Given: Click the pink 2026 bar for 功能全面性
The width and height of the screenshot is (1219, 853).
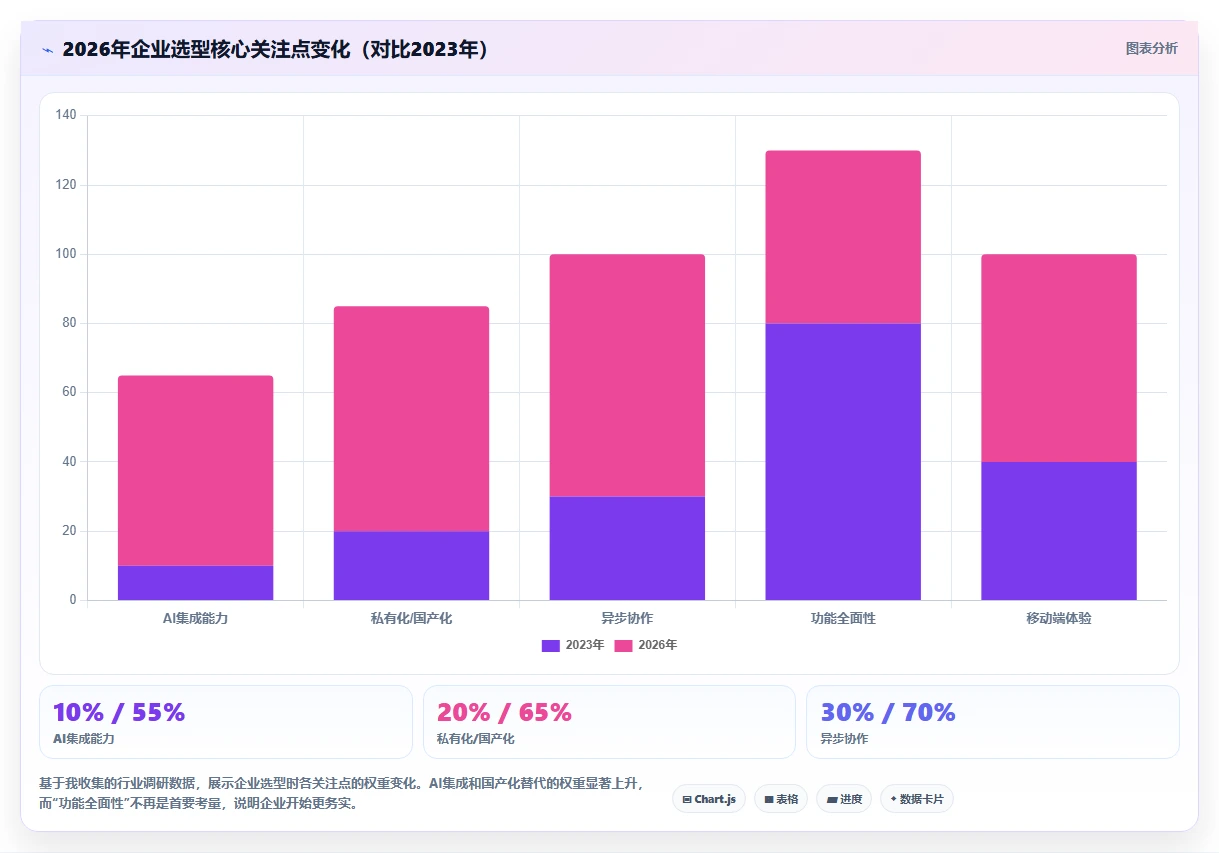Looking at the screenshot, I should pyautogui.click(x=843, y=237).
